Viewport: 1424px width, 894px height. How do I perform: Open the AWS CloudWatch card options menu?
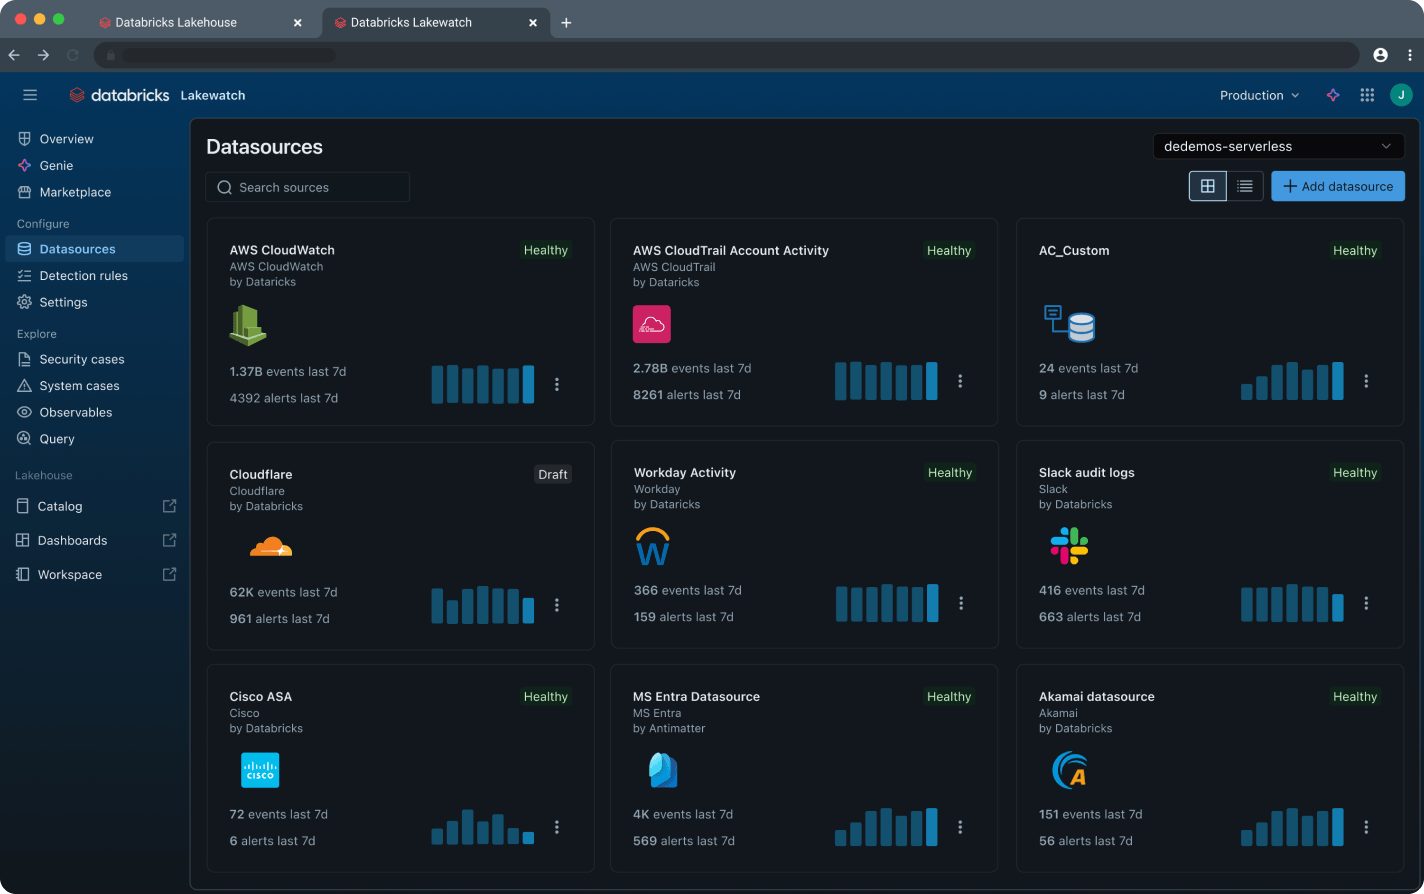click(557, 384)
